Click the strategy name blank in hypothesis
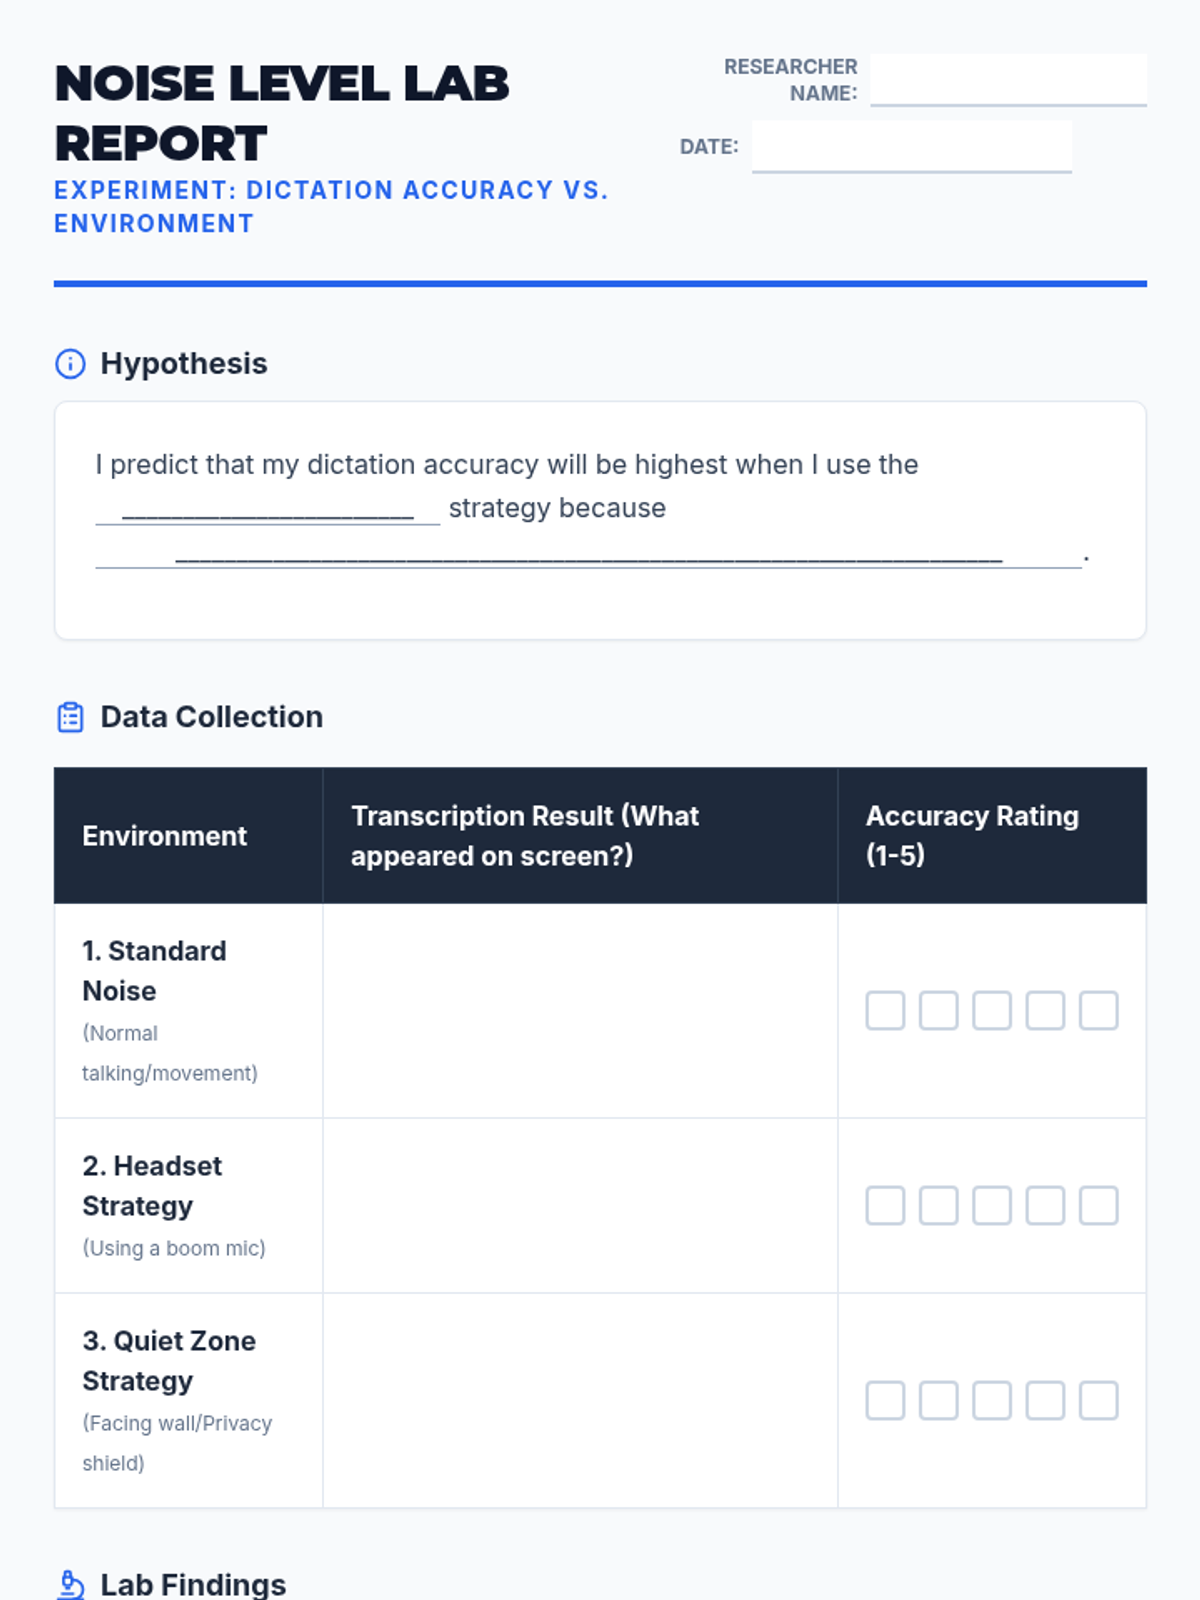The width and height of the screenshot is (1200, 1600). 267,509
